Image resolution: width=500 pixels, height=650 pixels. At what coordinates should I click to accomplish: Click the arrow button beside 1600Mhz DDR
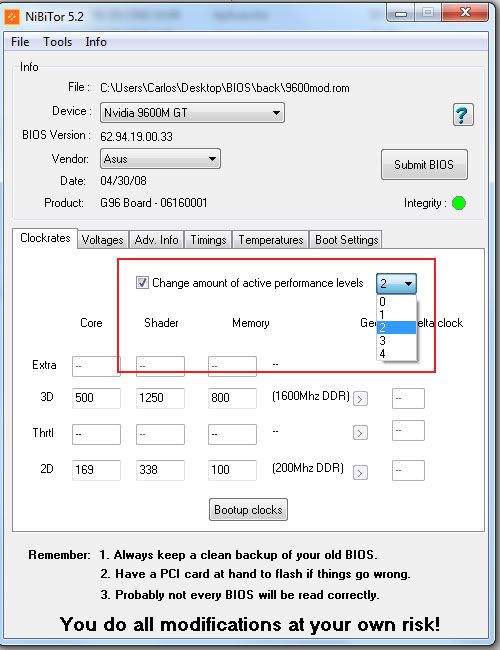coord(360,399)
